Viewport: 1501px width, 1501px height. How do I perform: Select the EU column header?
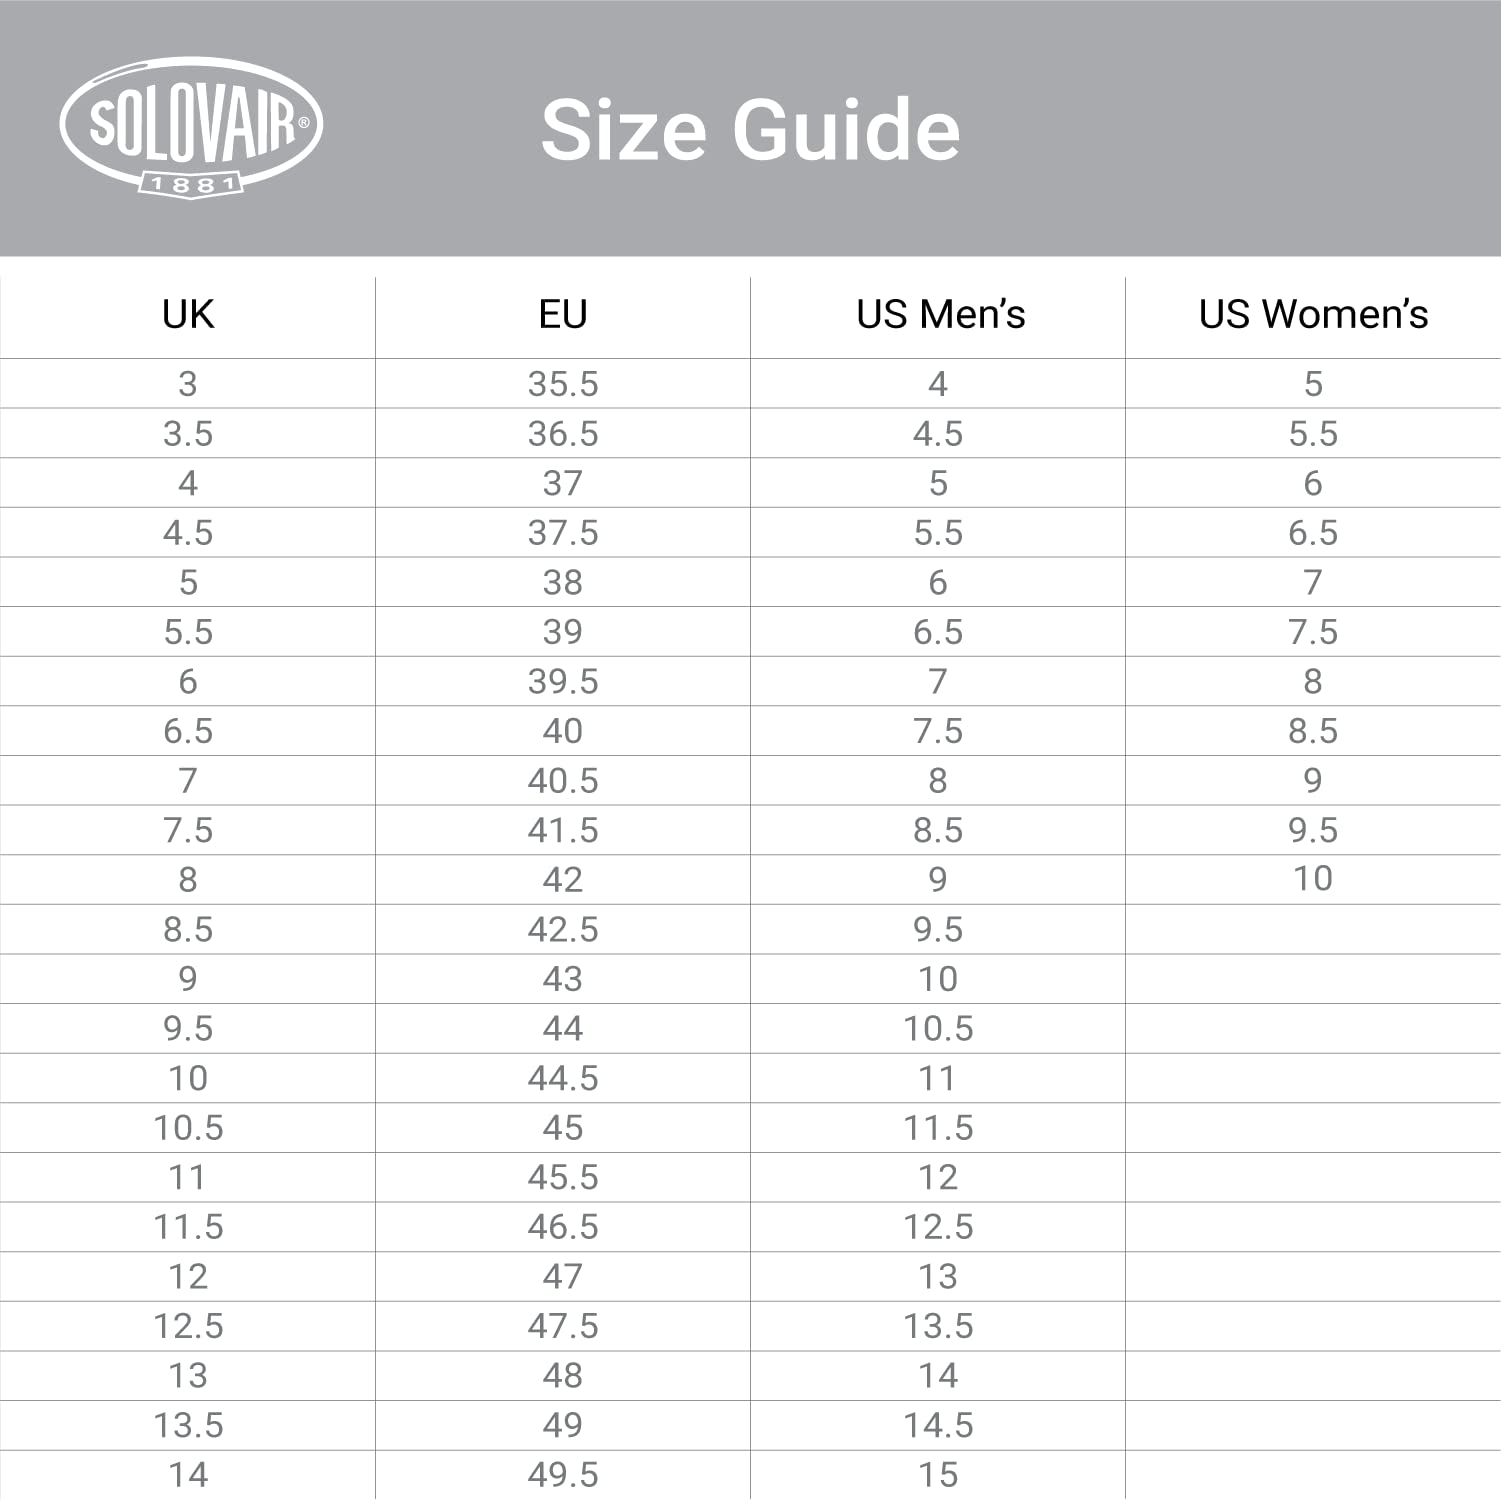click(x=563, y=315)
